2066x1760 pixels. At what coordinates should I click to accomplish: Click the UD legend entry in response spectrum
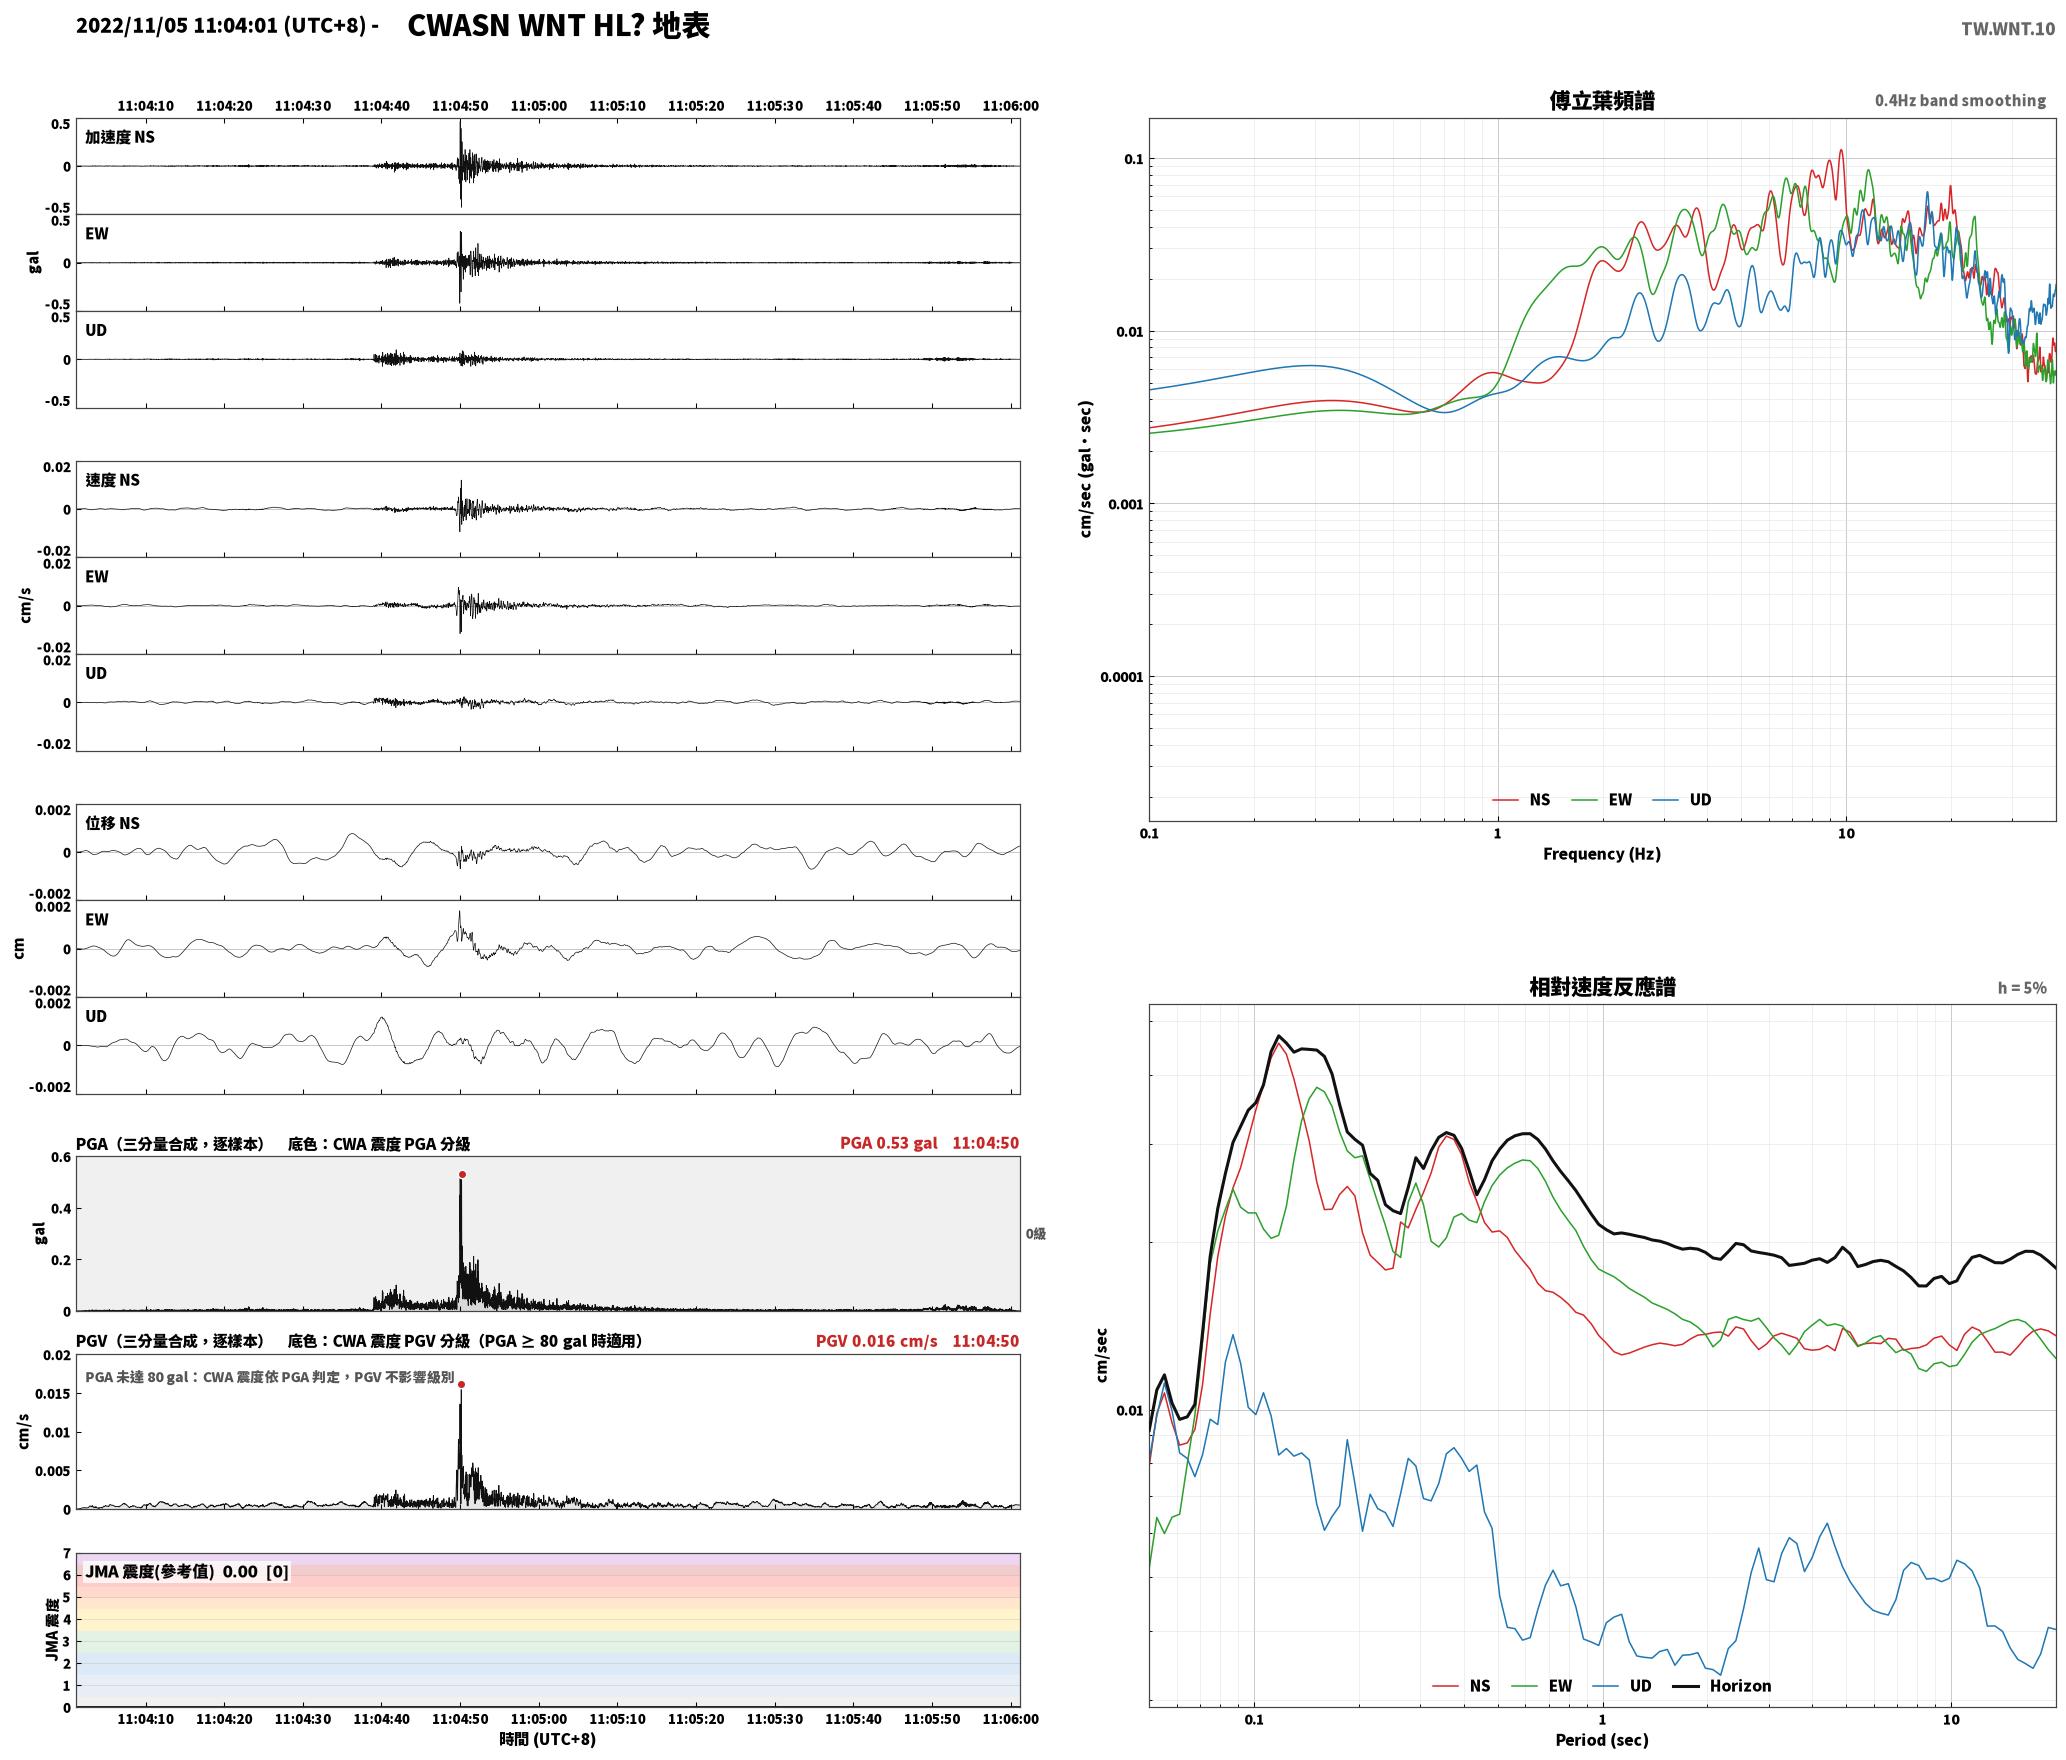[x=1623, y=1685]
